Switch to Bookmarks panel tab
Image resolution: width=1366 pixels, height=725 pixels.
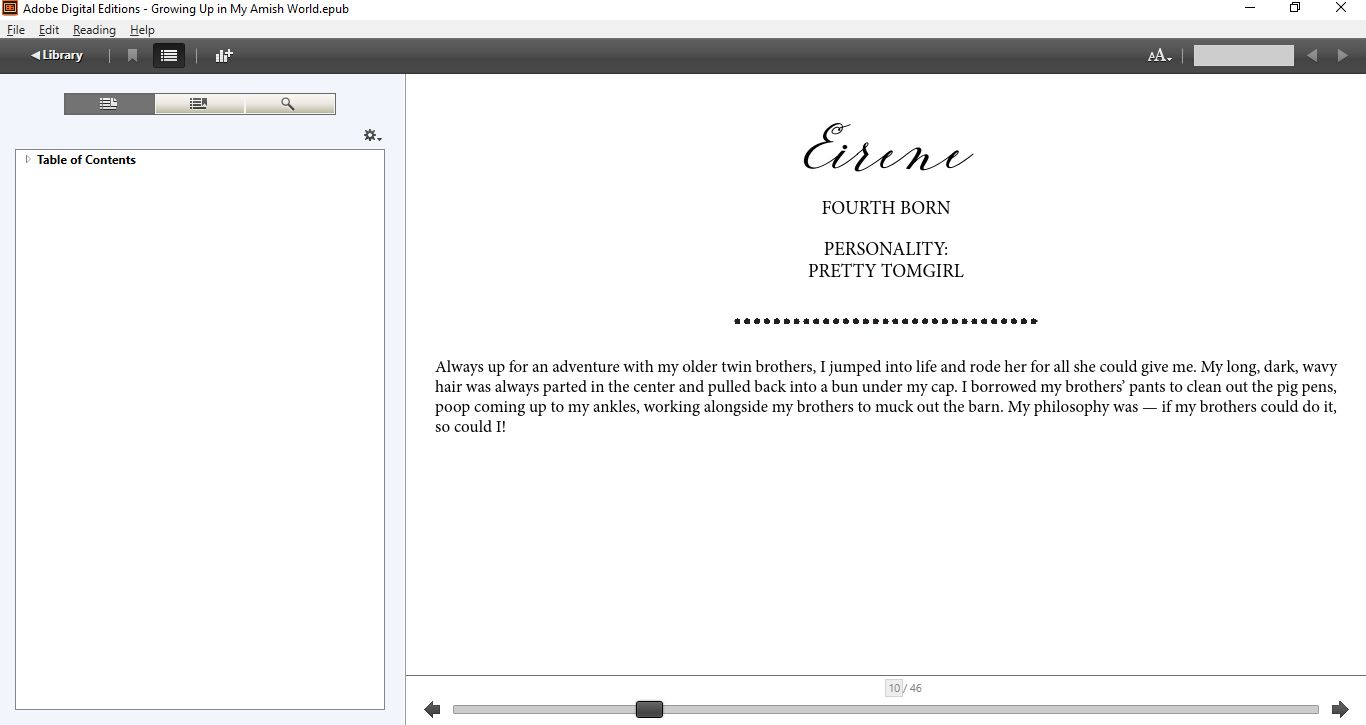pos(199,104)
